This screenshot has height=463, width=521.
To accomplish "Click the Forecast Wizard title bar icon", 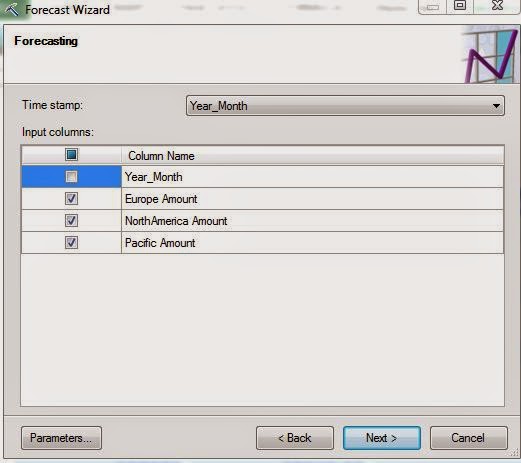I will click(x=12, y=9).
